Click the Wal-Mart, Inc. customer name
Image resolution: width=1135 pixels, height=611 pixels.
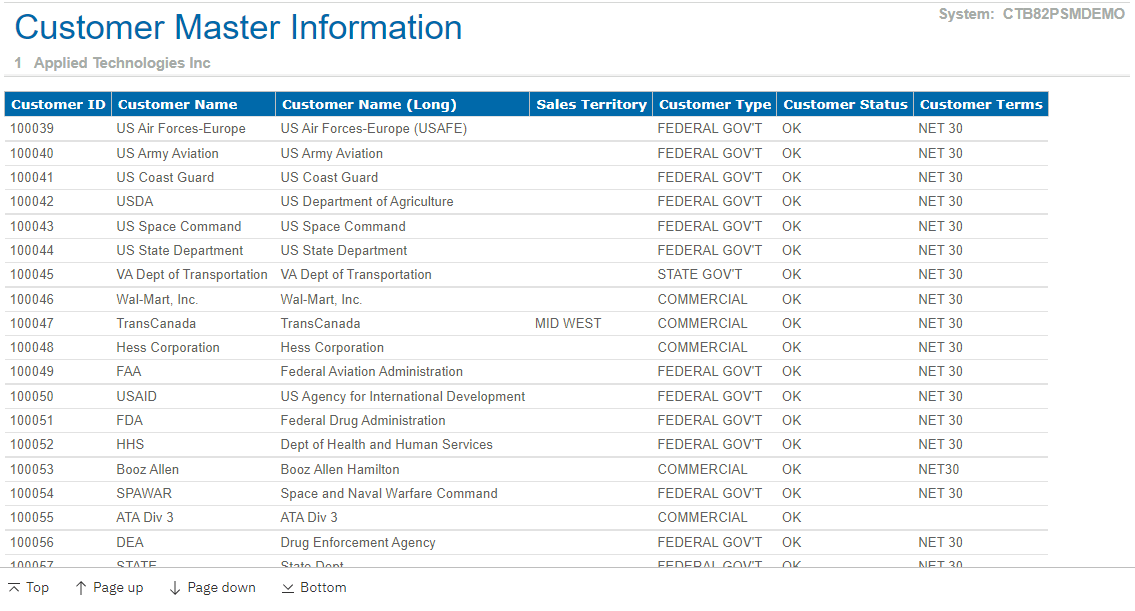(157, 299)
